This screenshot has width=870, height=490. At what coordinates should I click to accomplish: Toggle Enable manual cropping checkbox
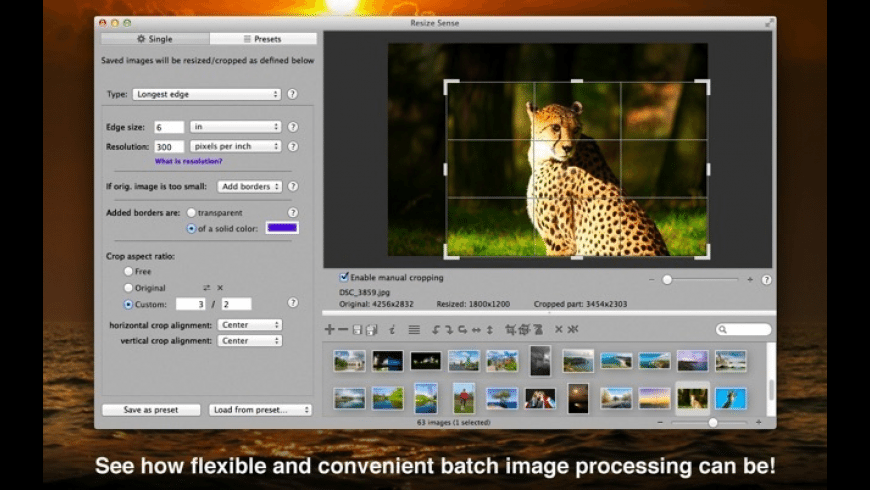pyautogui.click(x=345, y=277)
